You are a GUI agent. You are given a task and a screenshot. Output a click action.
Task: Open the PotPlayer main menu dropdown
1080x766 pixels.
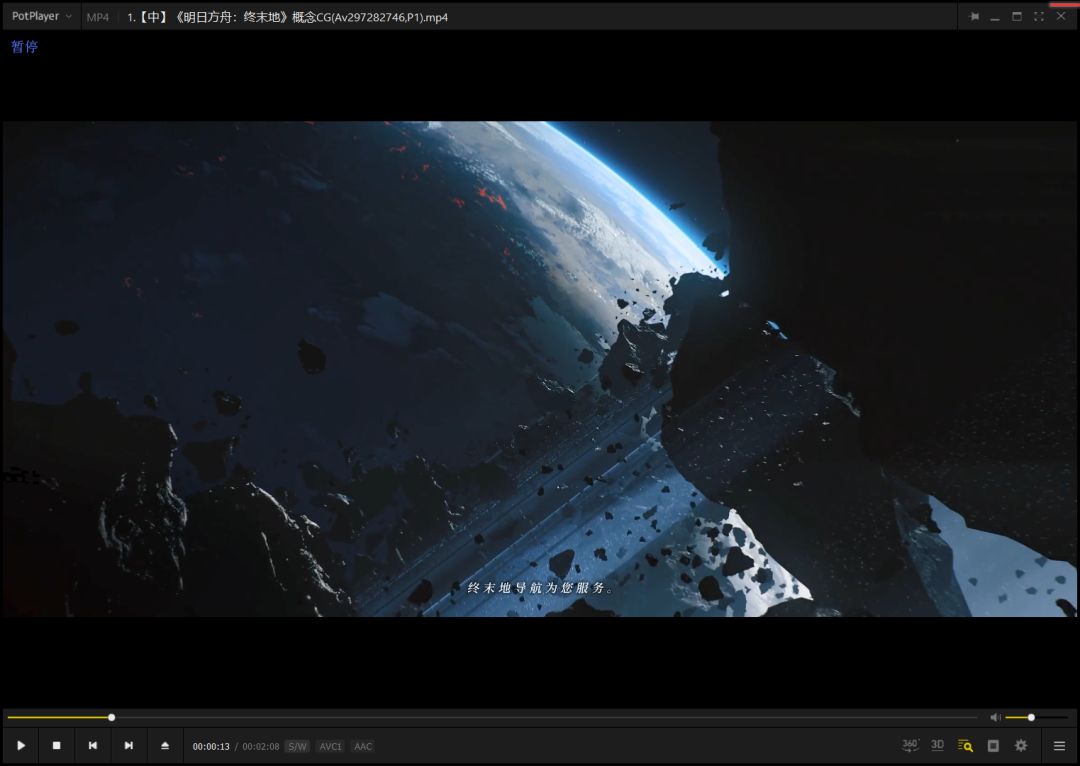click(x=41, y=17)
